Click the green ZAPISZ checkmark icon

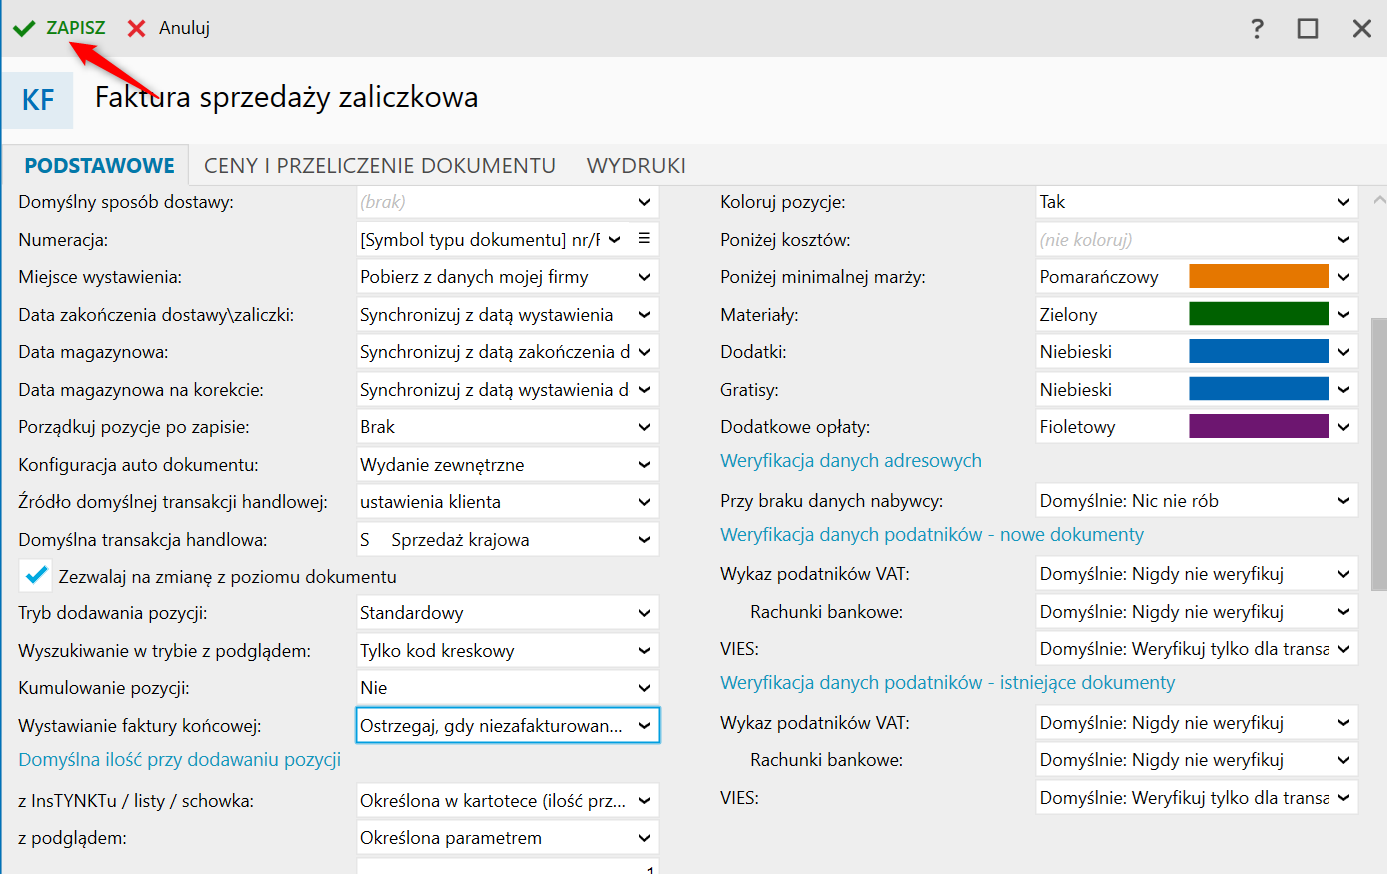(24, 28)
